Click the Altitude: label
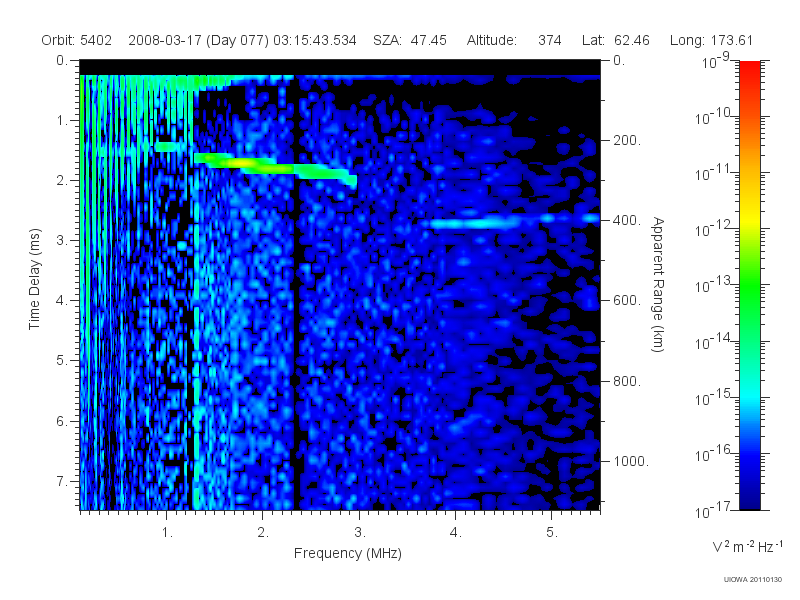 point(492,40)
